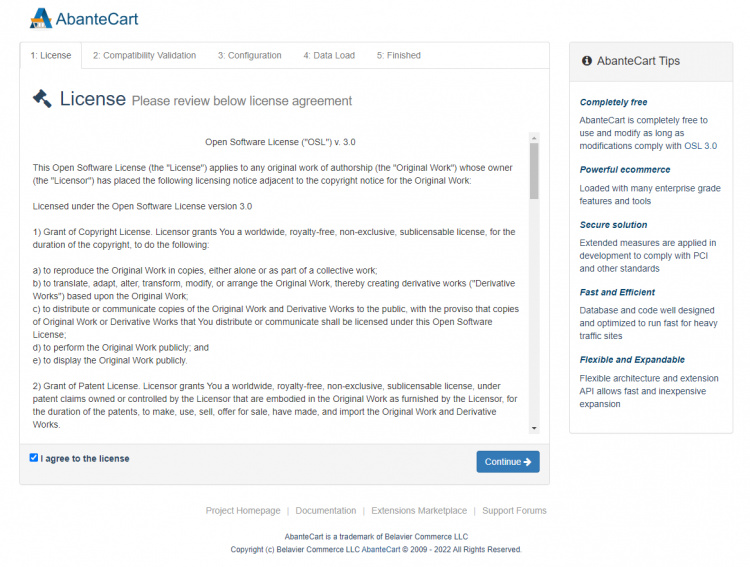This screenshot has width=750, height=567.
Task: Click the 'I agree to the license' label
Action: click(85, 459)
